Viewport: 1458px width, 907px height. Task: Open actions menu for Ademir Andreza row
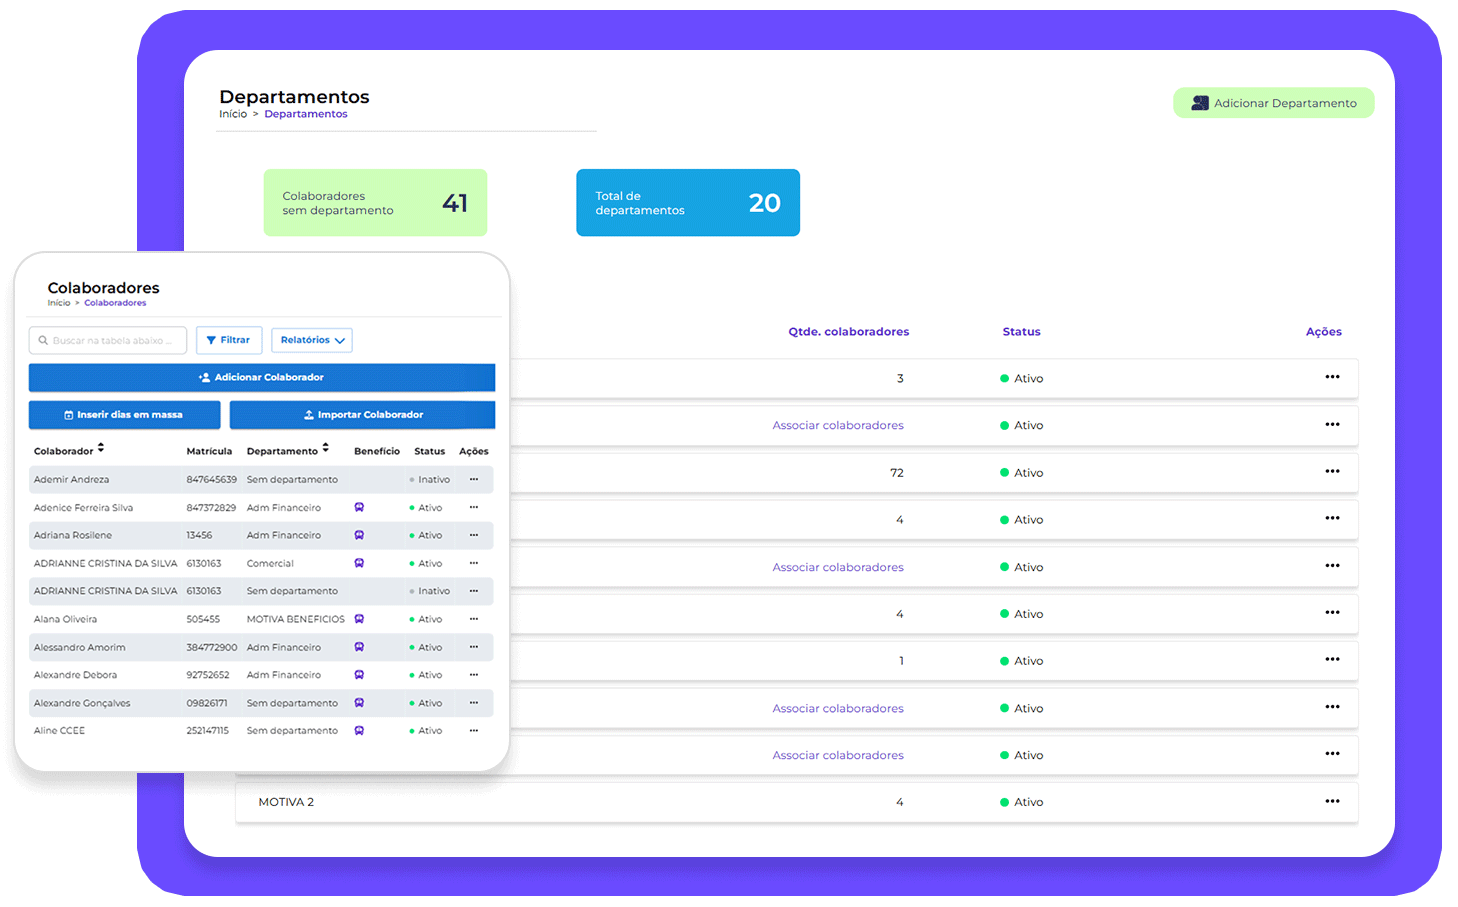pyautogui.click(x=474, y=479)
